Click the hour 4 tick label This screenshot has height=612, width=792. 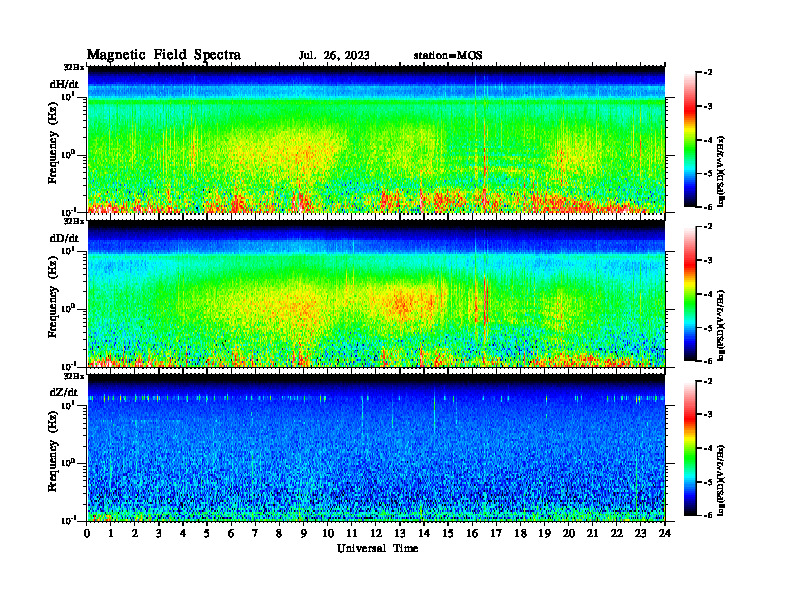183,533
